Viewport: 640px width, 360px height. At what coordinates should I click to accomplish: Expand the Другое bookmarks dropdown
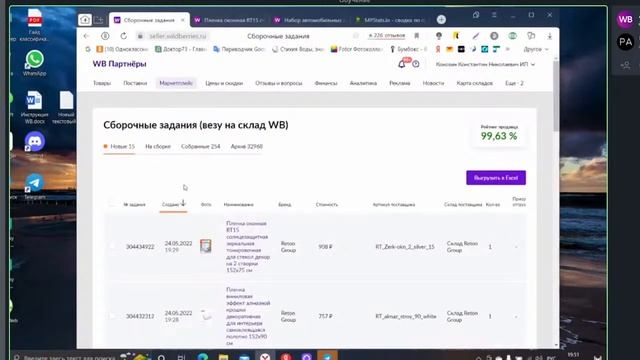(536, 49)
